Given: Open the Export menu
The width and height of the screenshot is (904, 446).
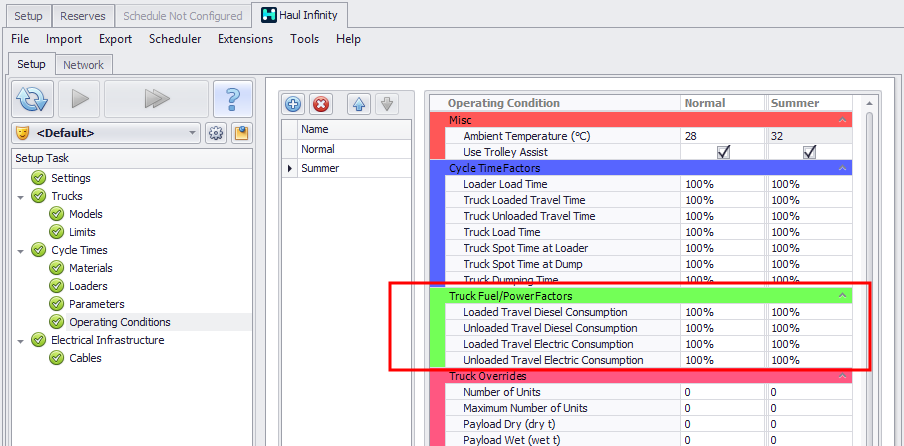Looking at the screenshot, I should 115,39.
